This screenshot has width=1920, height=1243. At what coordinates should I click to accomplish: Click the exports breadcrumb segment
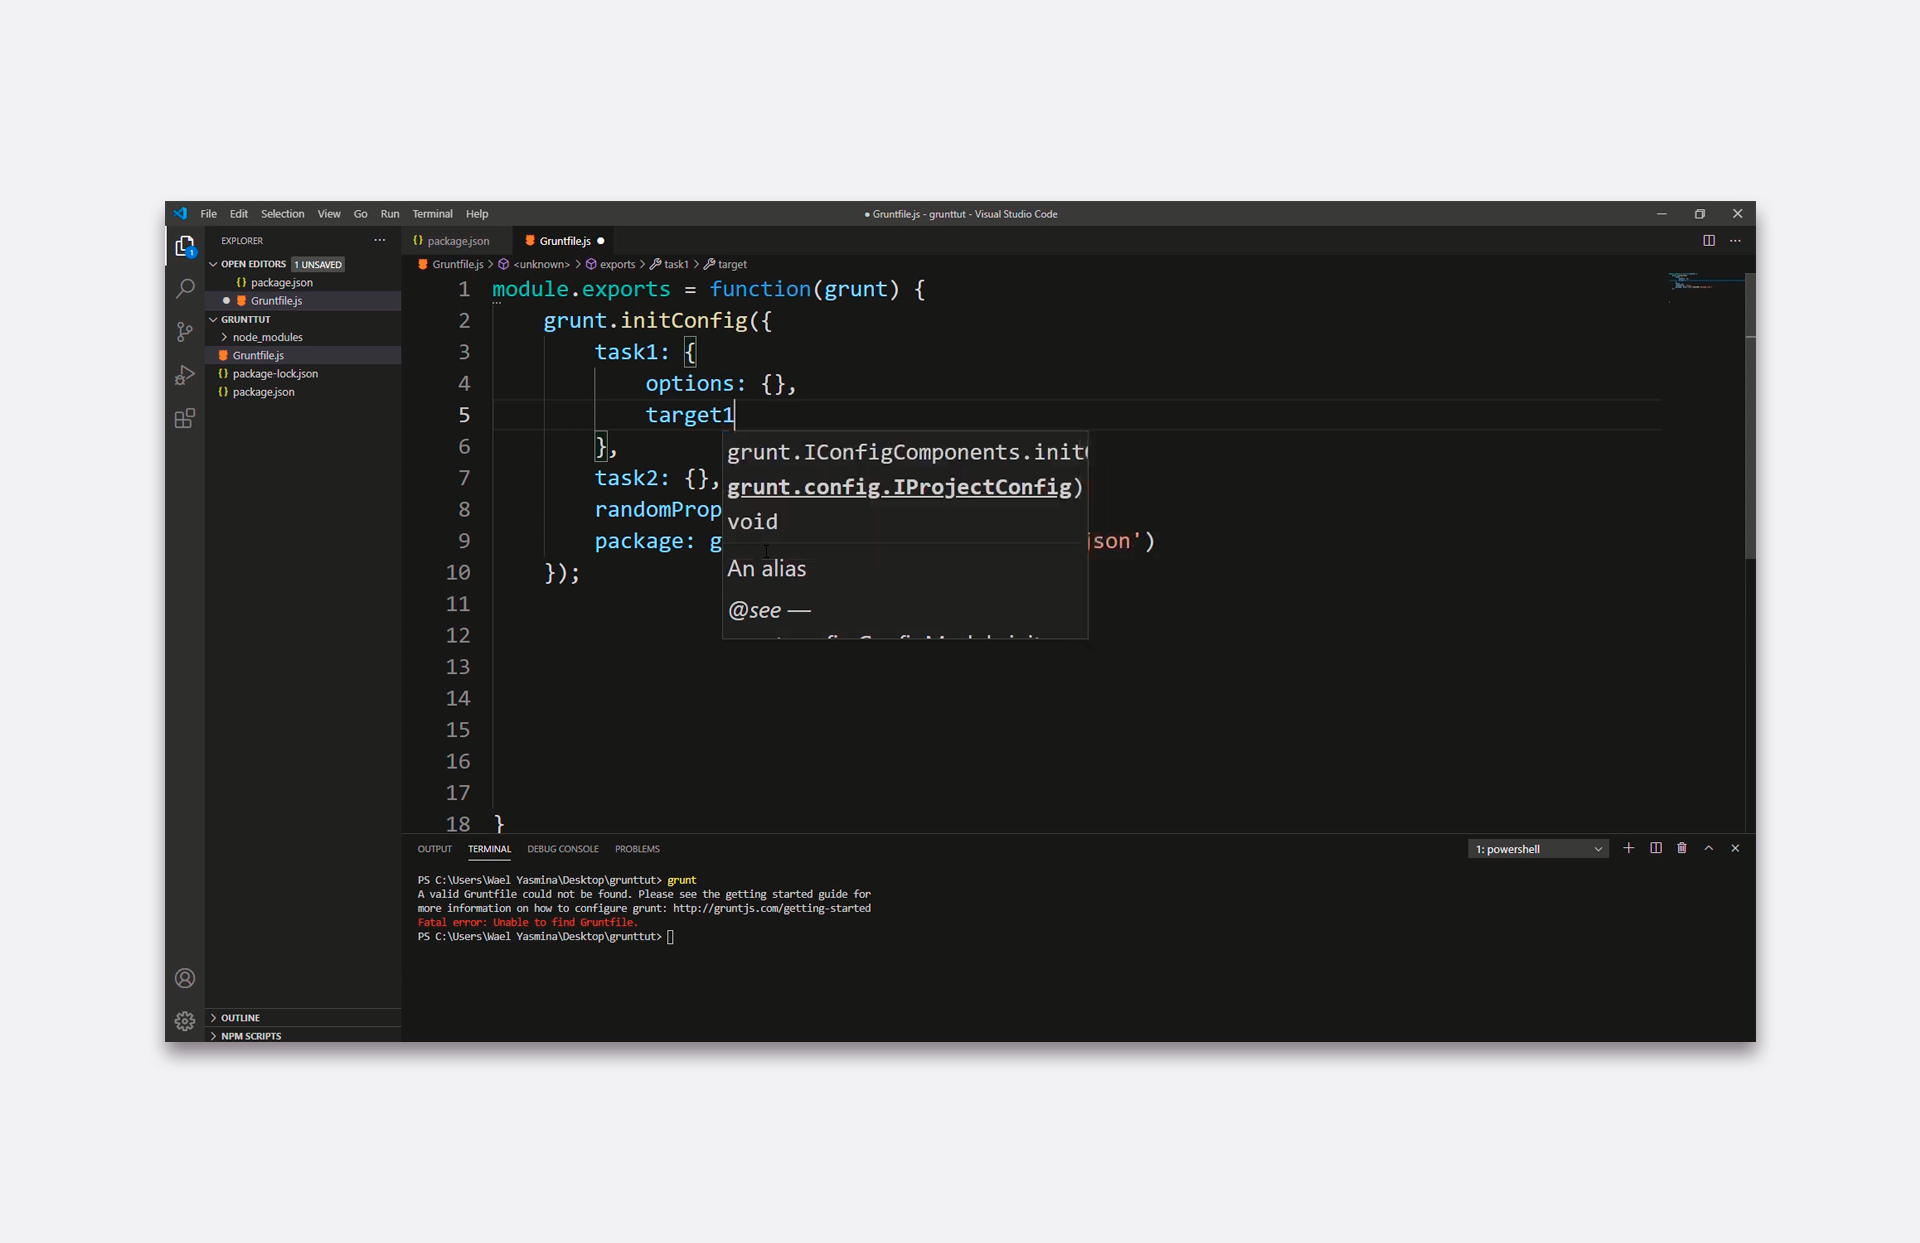tap(616, 265)
